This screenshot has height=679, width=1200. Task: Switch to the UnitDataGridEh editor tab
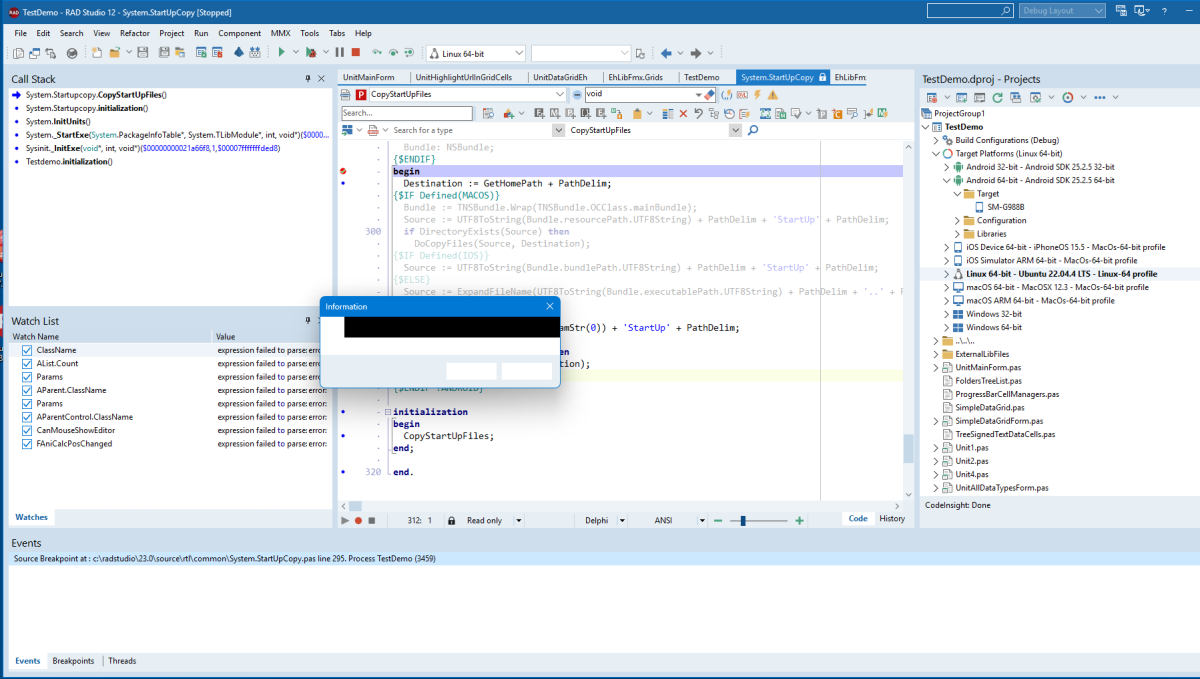click(x=560, y=77)
